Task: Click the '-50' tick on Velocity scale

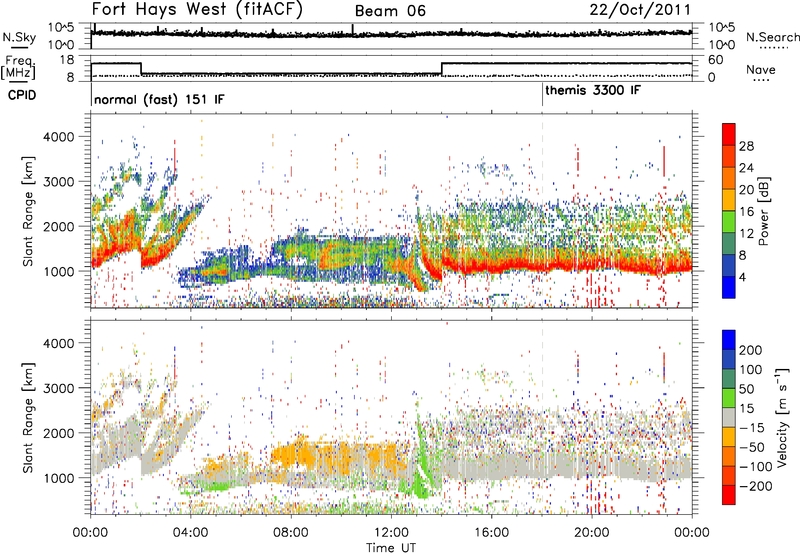Action: click(752, 447)
